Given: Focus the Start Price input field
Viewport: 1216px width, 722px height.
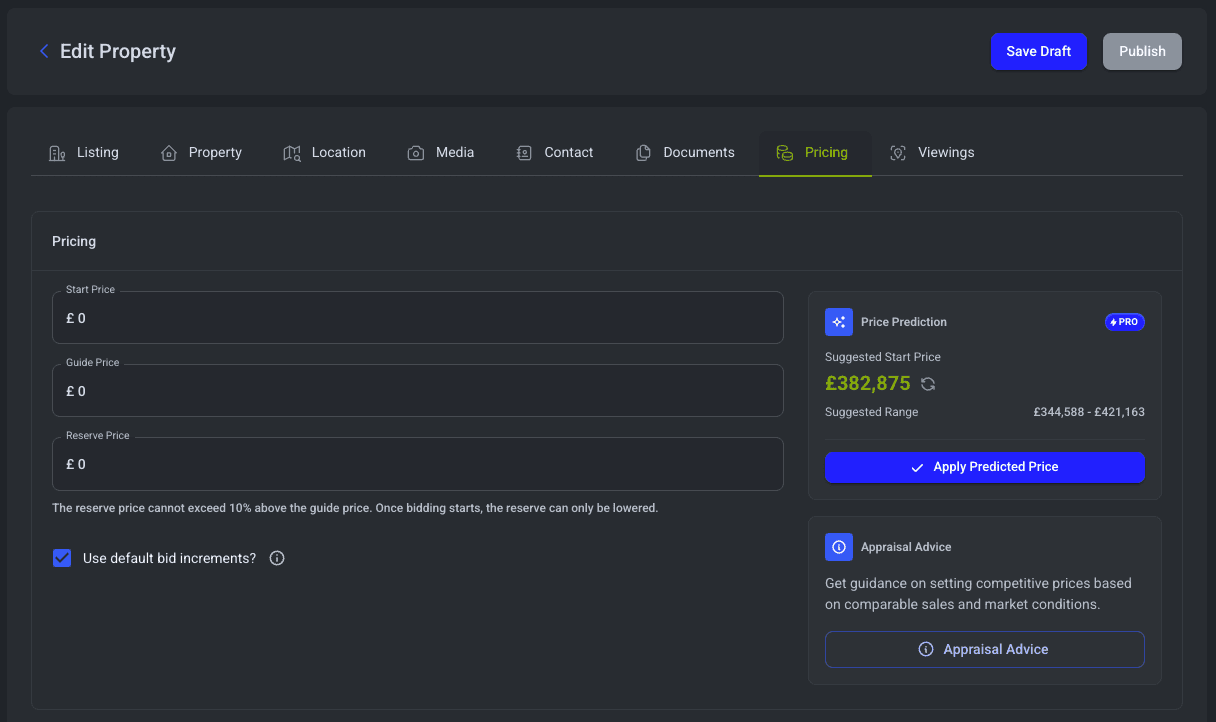Looking at the screenshot, I should tap(417, 318).
